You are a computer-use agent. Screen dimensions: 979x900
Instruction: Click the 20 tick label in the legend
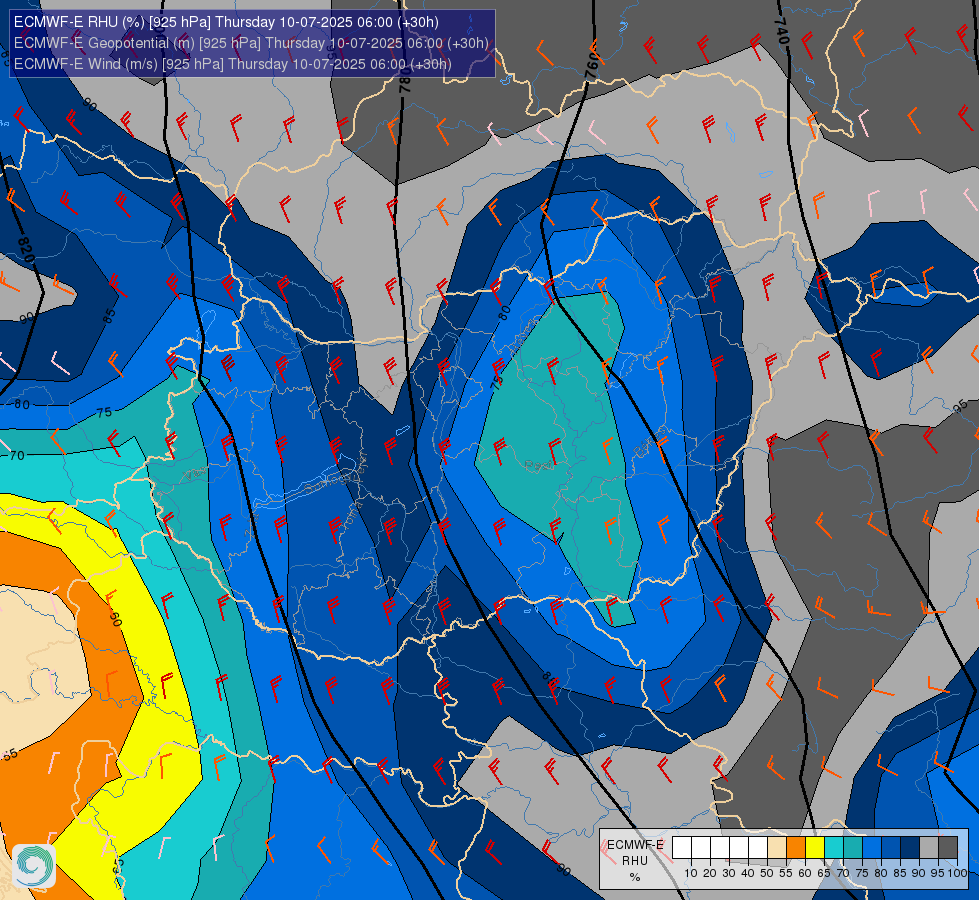(710, 873)
